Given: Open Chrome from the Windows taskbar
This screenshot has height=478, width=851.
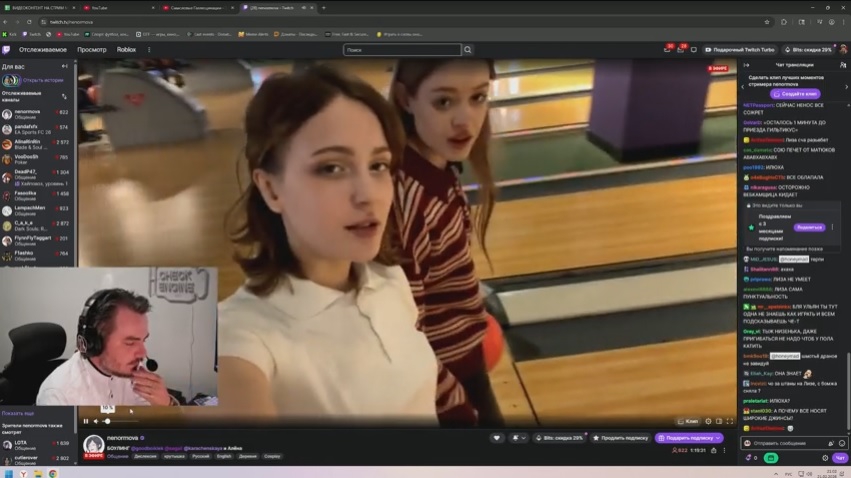Looking at the screenshot, I should pyautogui.click(x=53, y=474).
